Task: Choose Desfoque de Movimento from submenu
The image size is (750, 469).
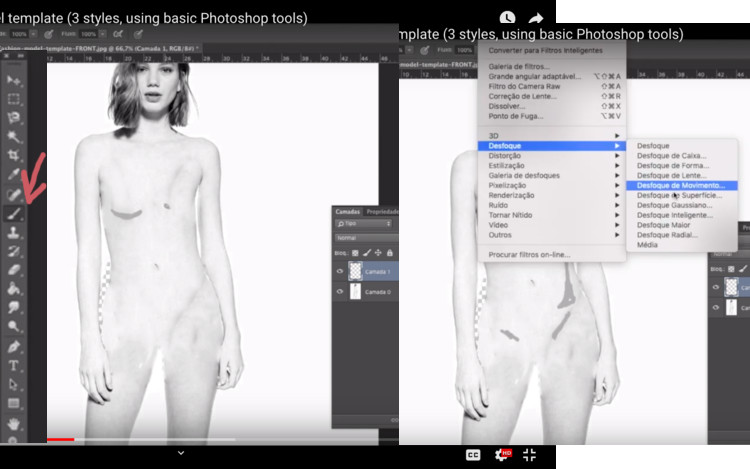Action: point(682,185)
